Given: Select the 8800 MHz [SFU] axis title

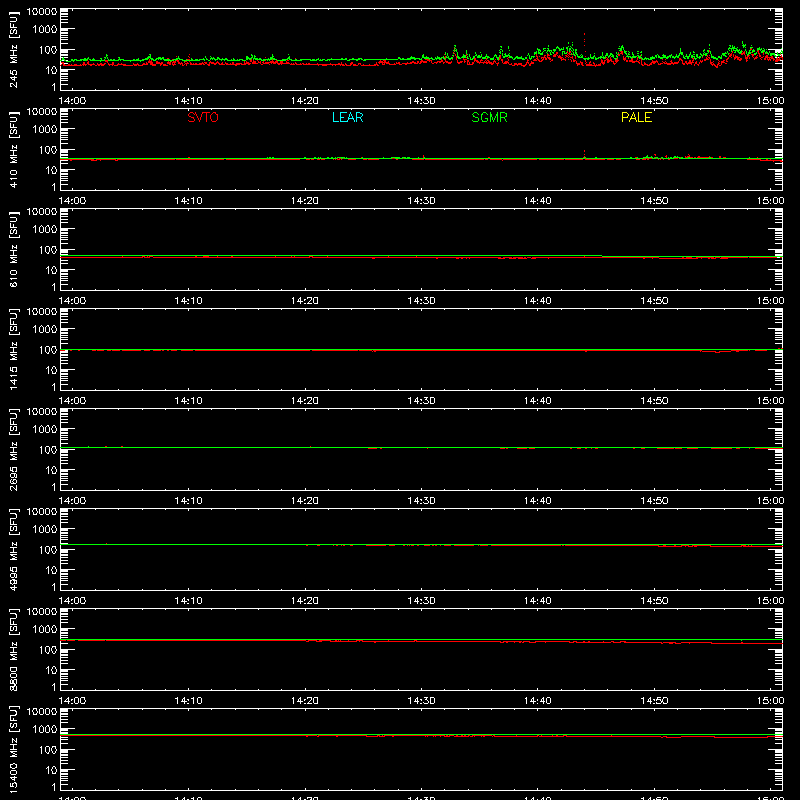Looking at the screenshot, I should pos(14,650).
